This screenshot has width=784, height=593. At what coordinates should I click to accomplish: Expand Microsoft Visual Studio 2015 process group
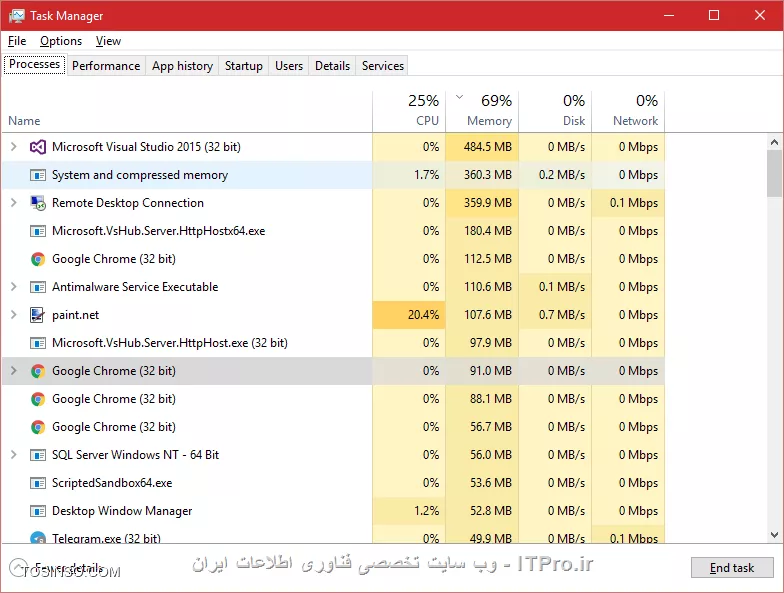tap(14, 146)
